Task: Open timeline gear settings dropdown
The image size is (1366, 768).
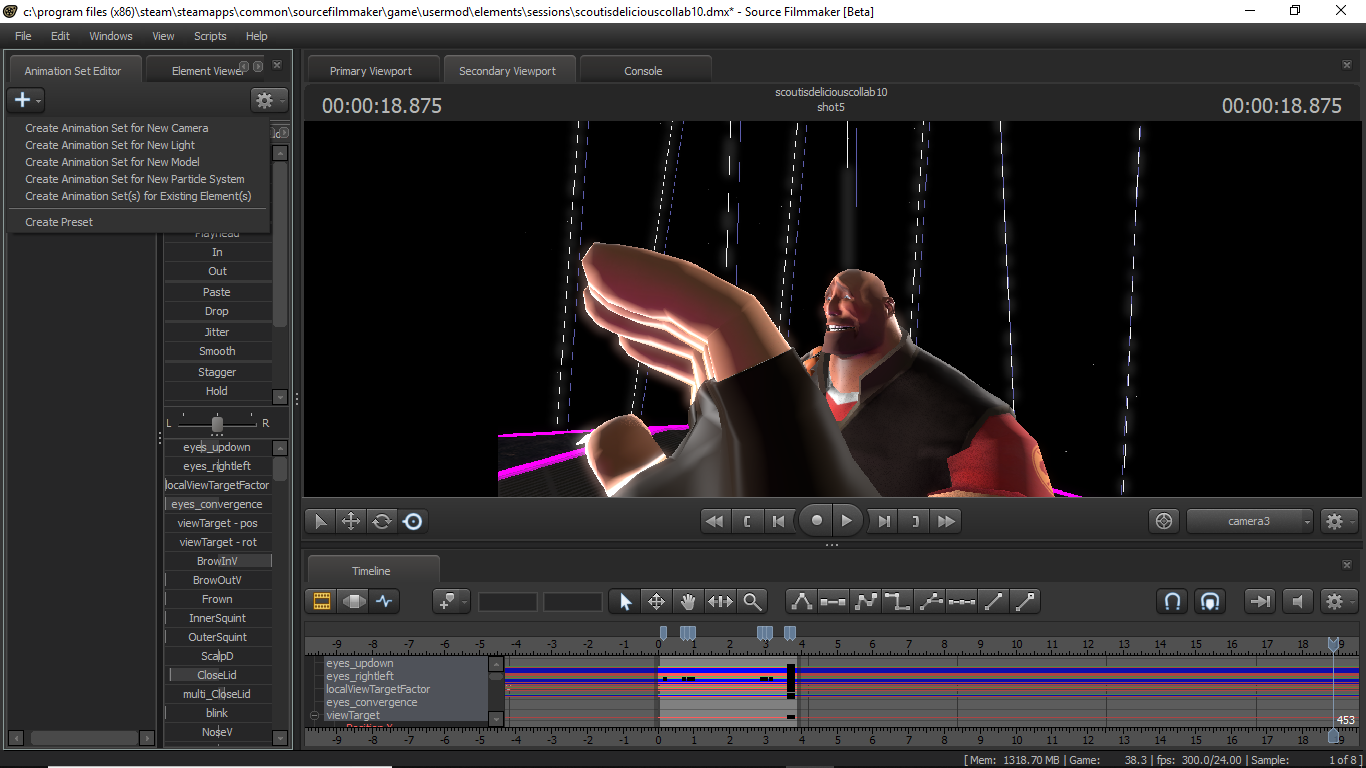Action: click(x=1338, y=601)
